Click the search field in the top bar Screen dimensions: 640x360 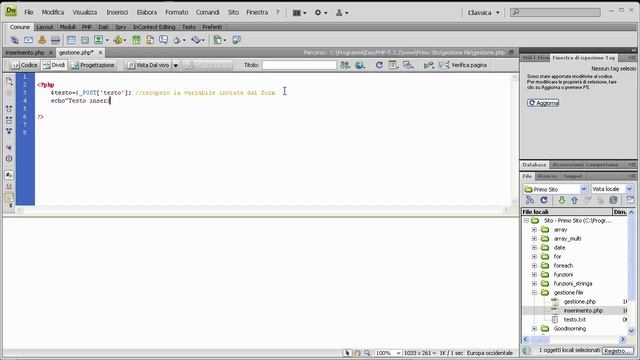tap(556, 12)
